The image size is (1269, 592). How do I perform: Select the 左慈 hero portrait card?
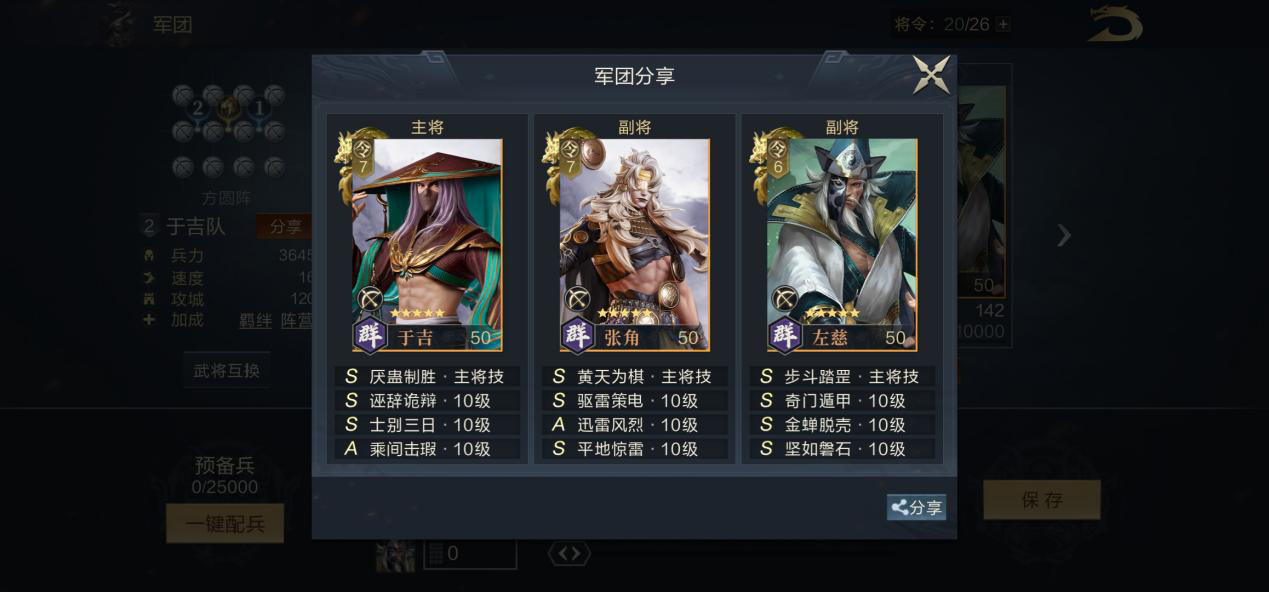[x=842, y=245]
